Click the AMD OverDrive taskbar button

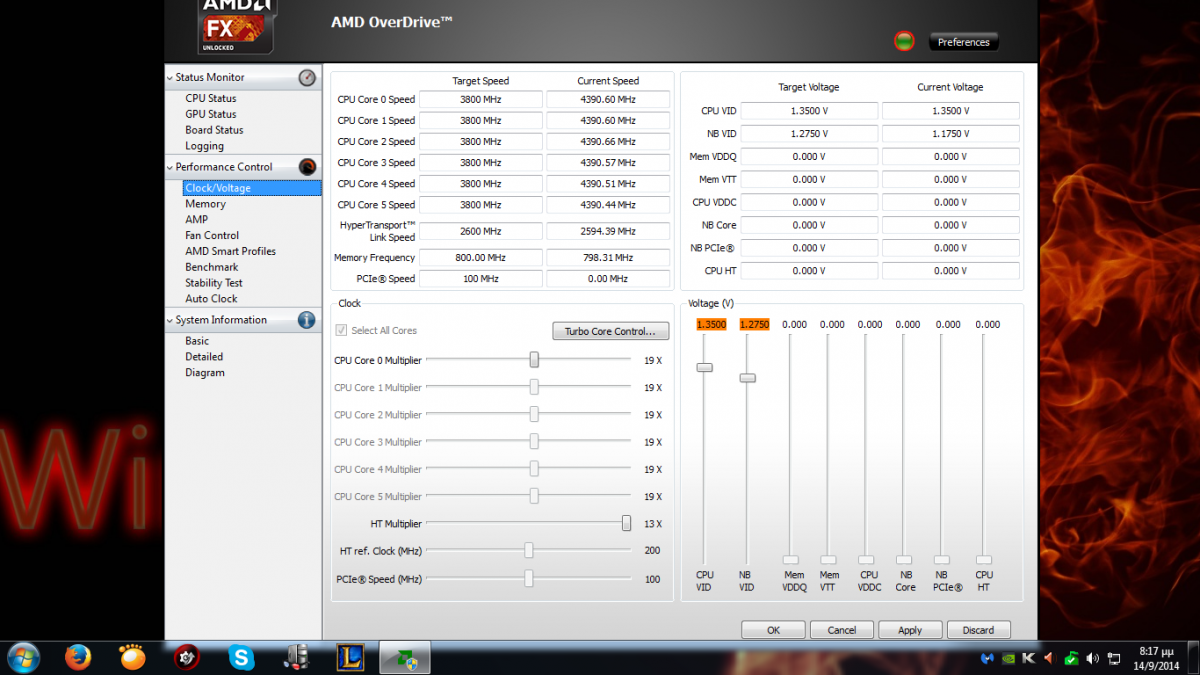point(404,657)
